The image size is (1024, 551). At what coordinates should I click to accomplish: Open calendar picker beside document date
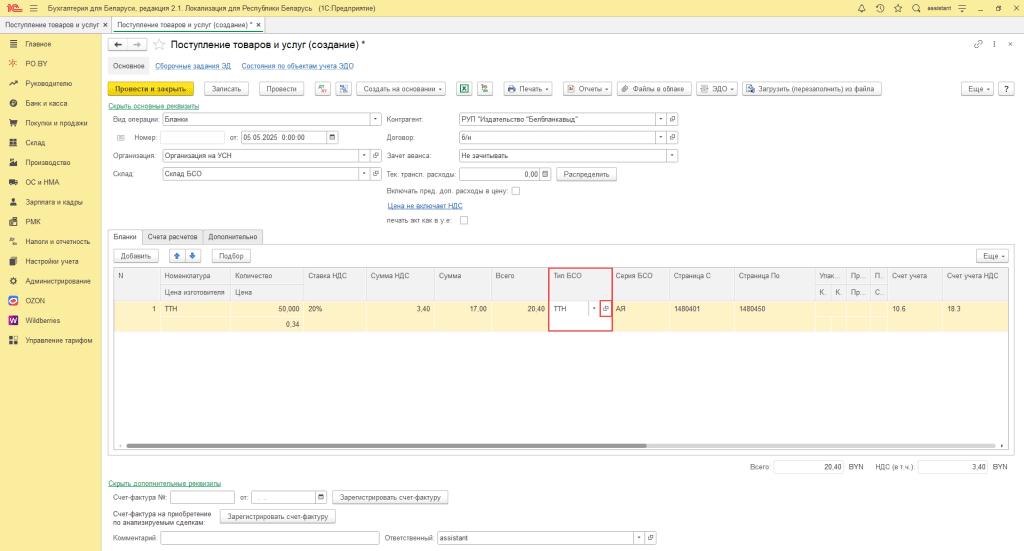click(x=332, y=137)
